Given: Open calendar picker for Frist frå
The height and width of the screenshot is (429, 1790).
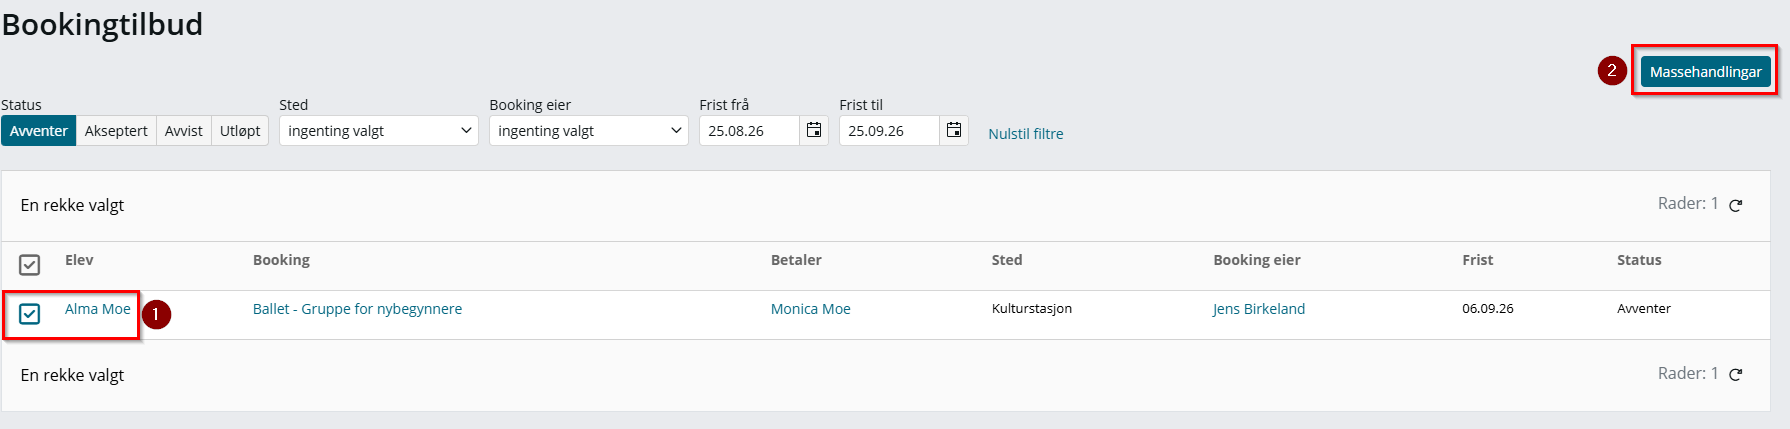Looking at the screenshot, I should coord(814,131).
